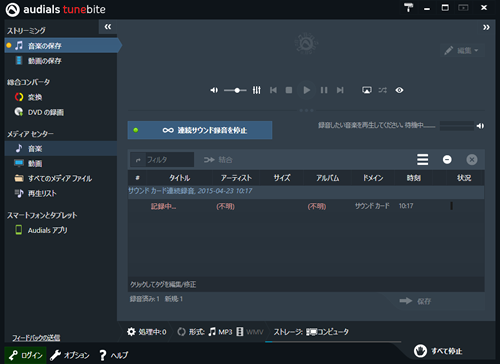Skip to previous track

(x=273, y=90)
